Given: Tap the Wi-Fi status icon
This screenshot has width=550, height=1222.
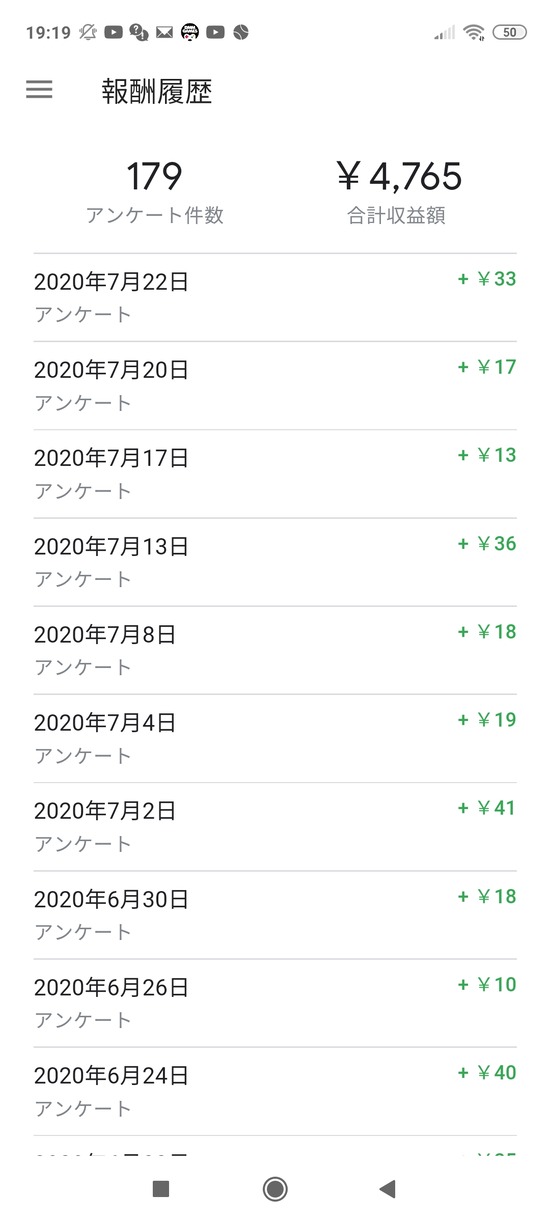Looking at the screenshot, I should [x=474, y=32].
